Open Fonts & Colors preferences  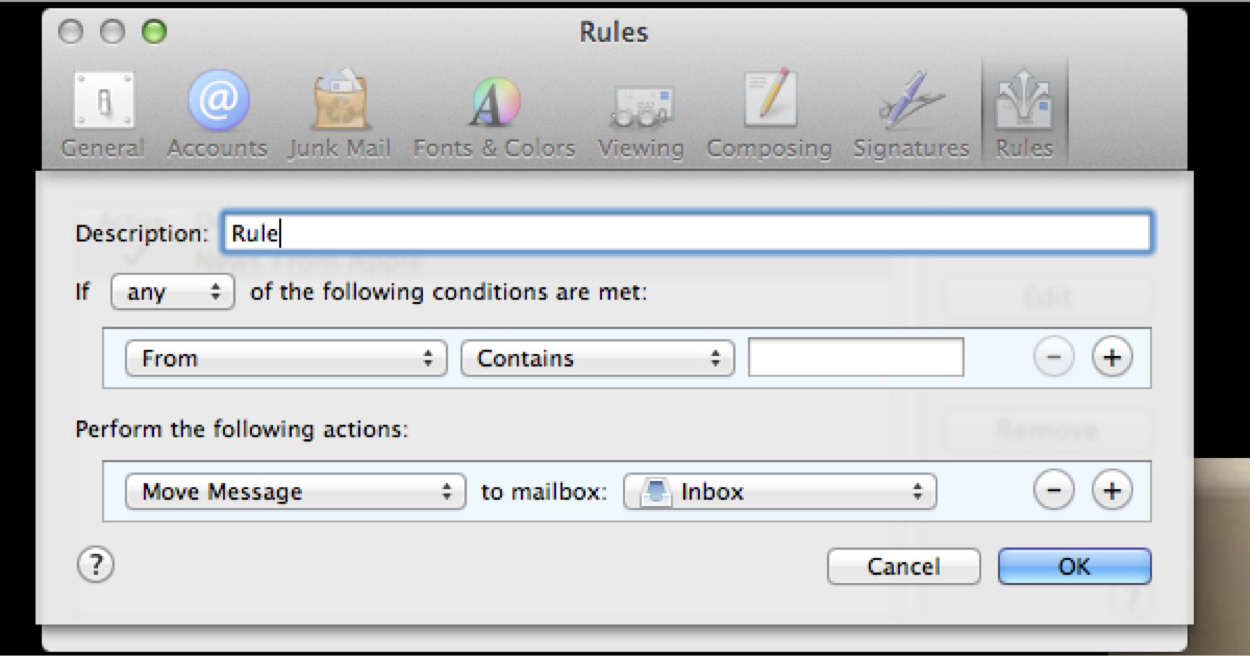(x=494, y=113)
